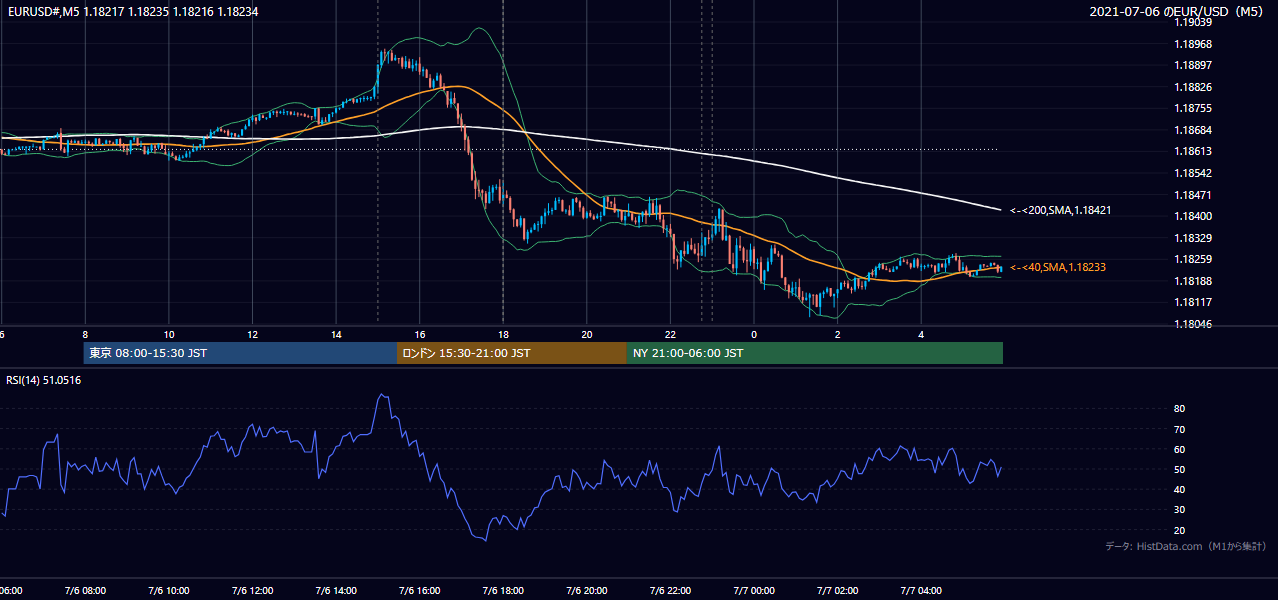Image resolution: width=1278 pixels, height=600 pixels.
Task: Click the RSI level 80 label
Action: coord(1179,409)
